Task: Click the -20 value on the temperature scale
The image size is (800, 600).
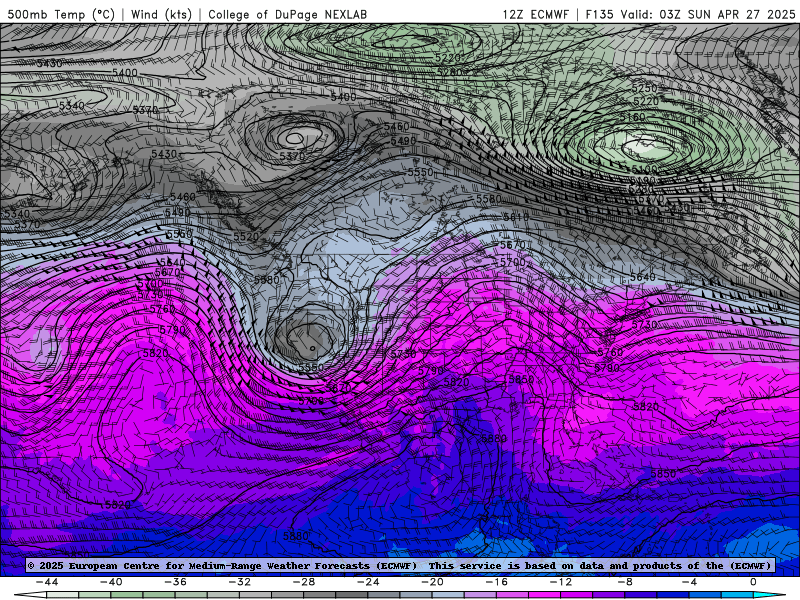Action: pyautogui.click(x=433, y=582)
